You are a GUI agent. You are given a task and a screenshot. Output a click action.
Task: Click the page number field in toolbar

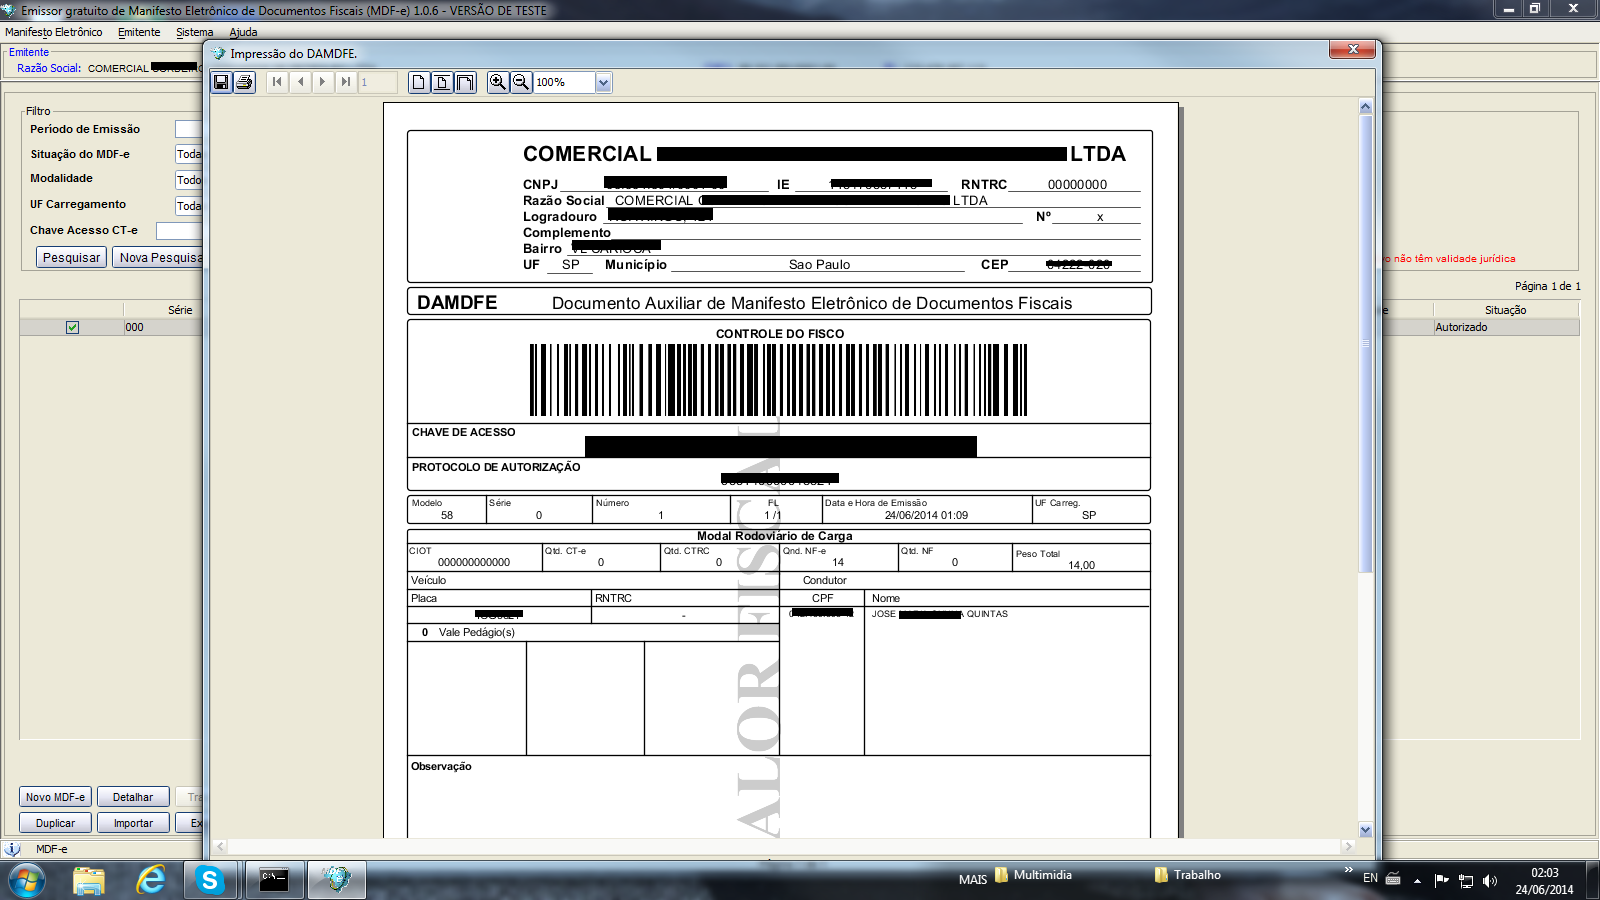[377, 82]
